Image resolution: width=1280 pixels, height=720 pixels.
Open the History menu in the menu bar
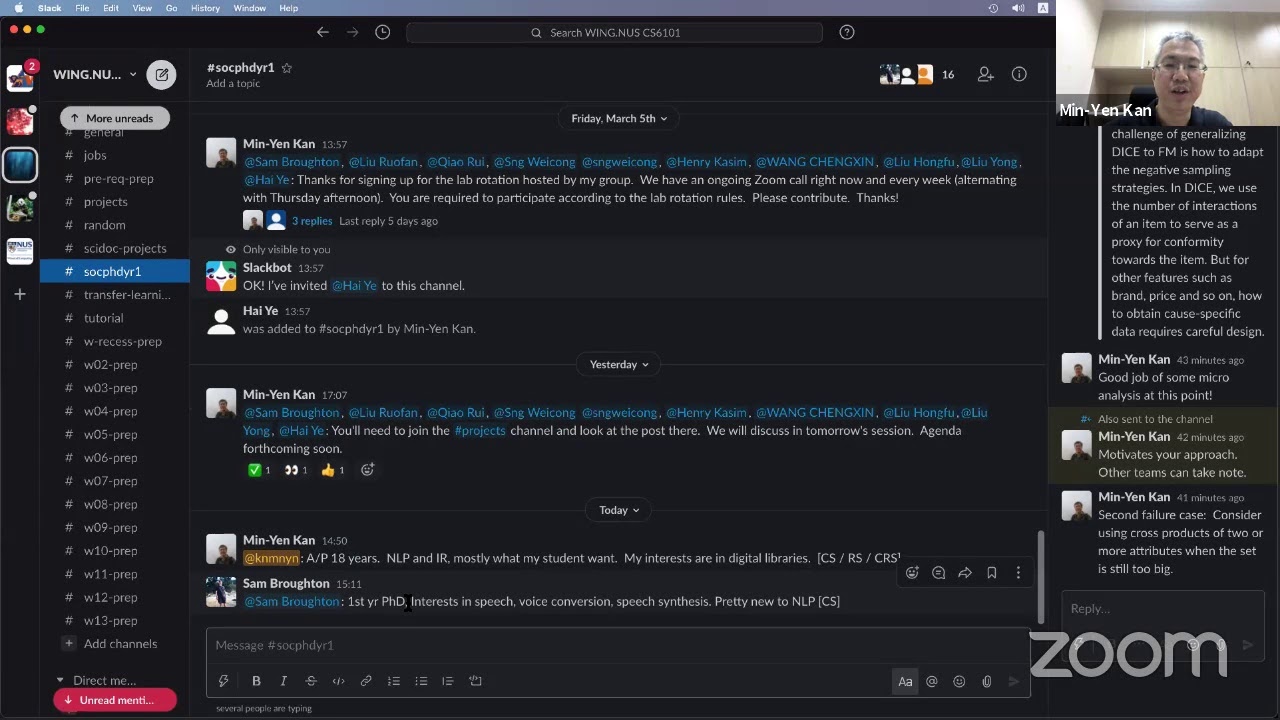coord(205,8)
